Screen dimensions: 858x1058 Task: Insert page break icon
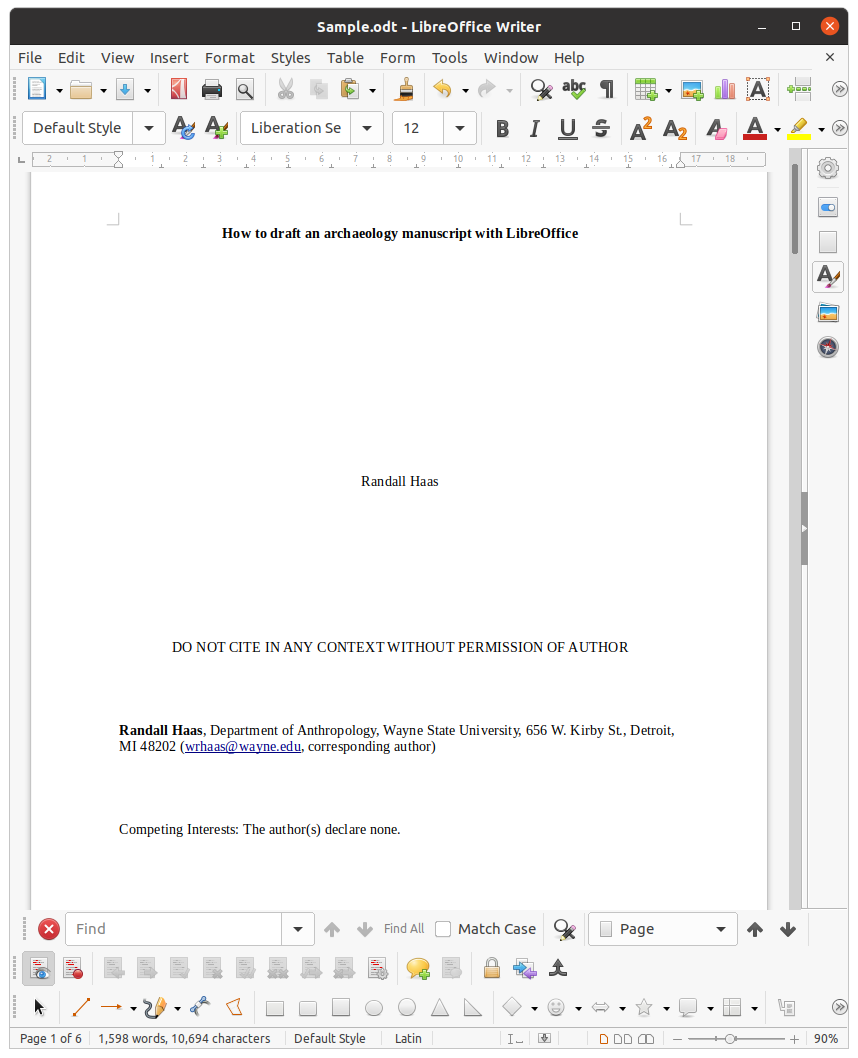point(799,89)
